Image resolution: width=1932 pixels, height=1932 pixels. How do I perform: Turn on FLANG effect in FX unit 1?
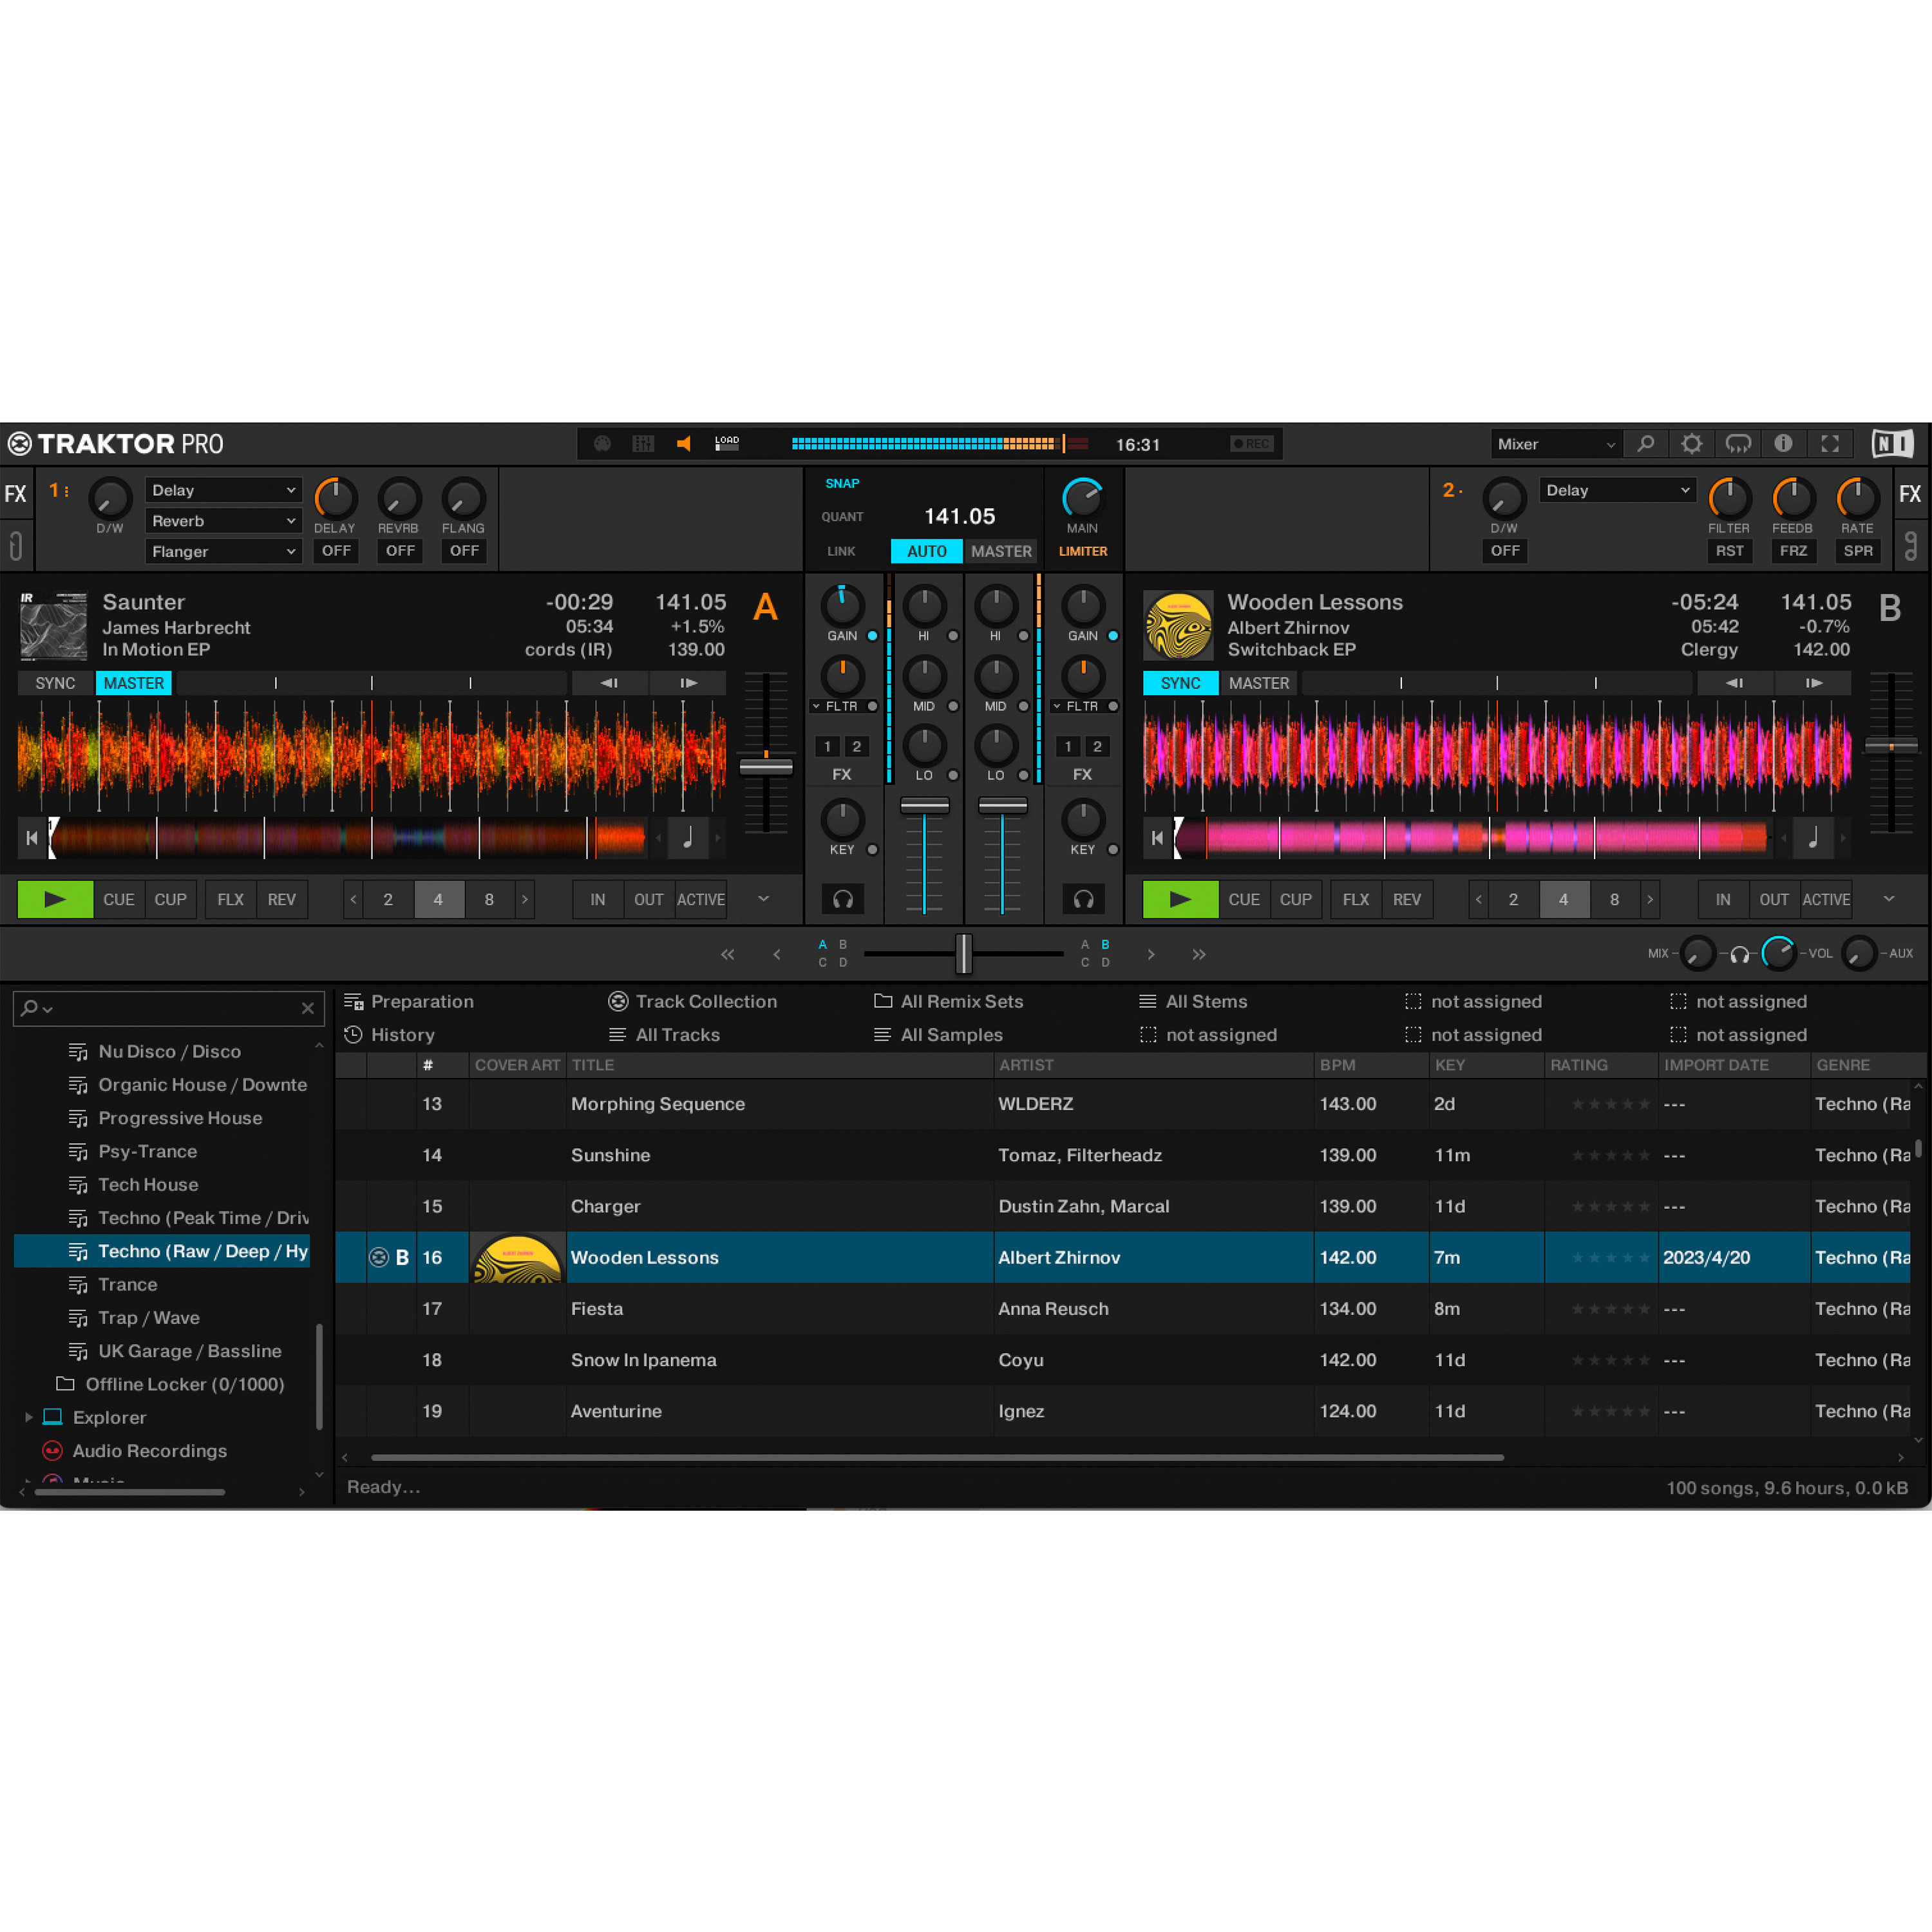coord(464,550)
